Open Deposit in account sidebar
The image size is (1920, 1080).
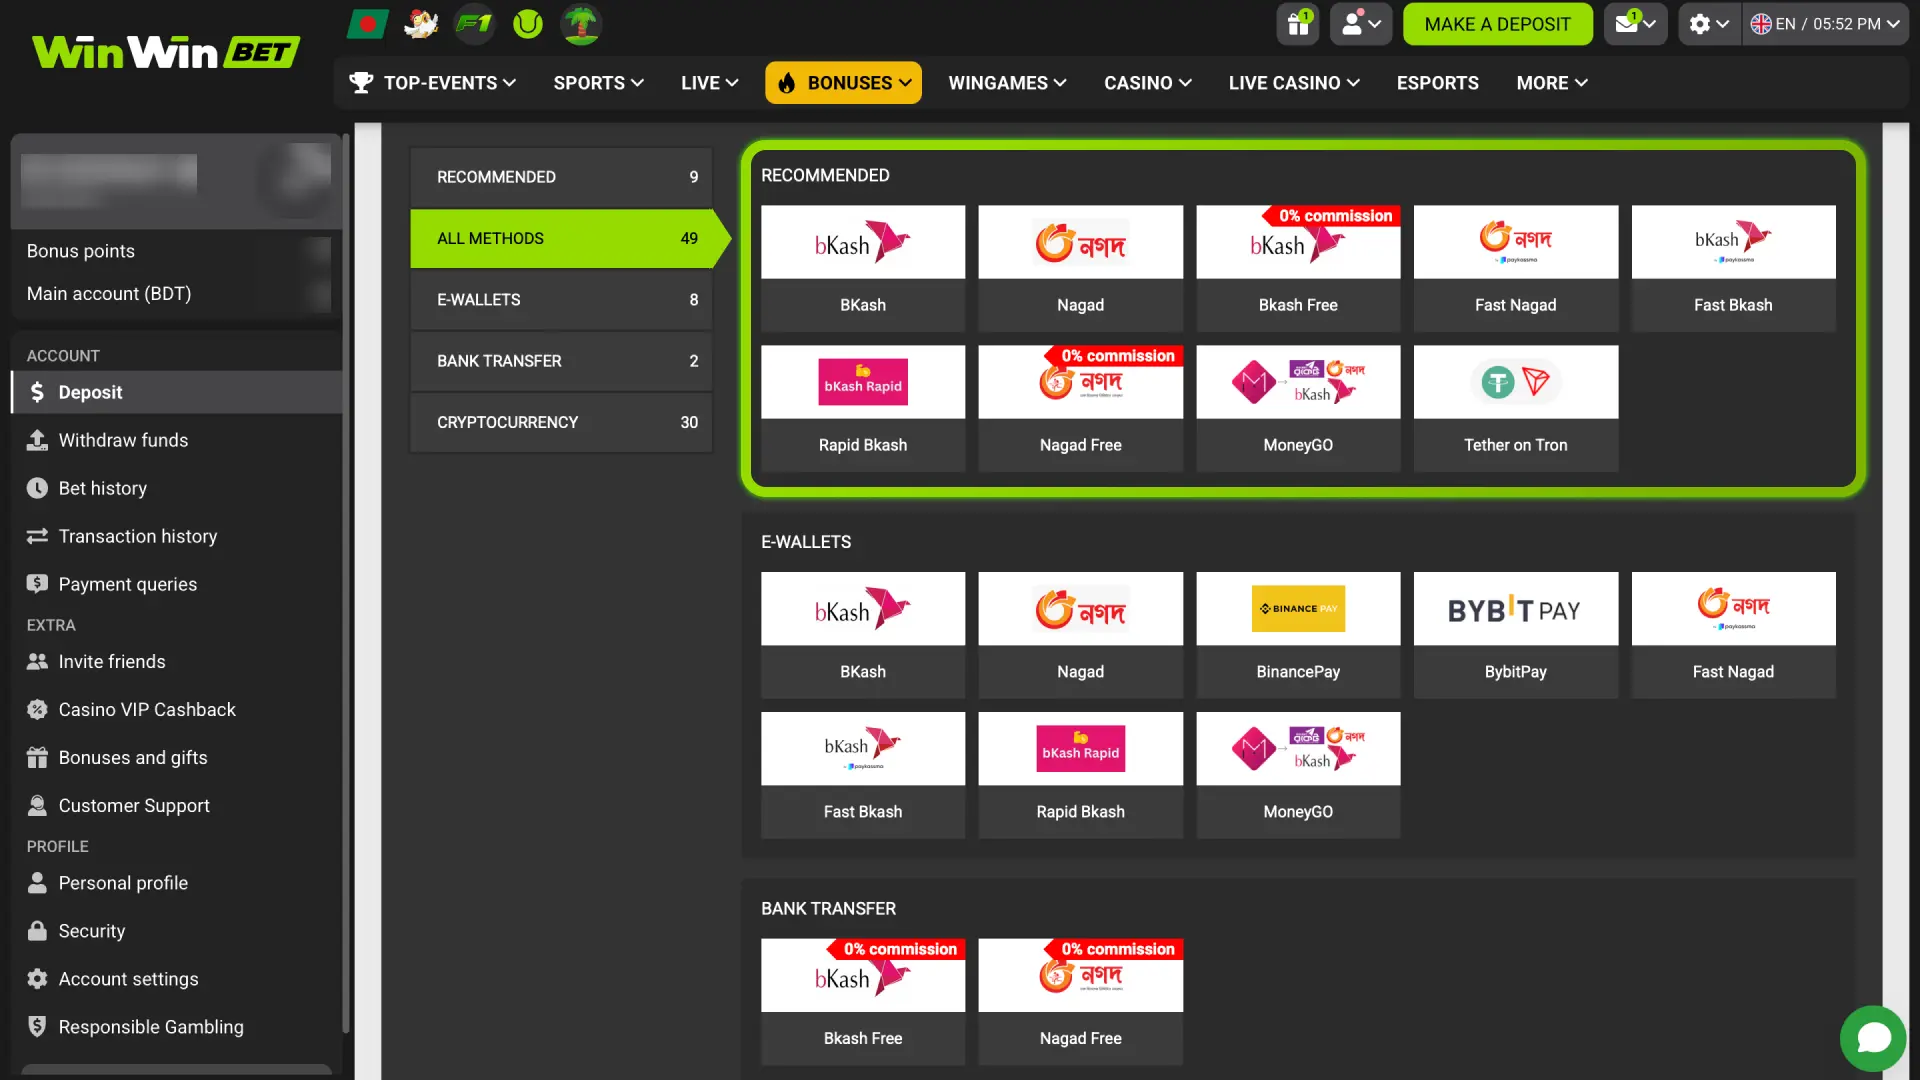(176, 392)
